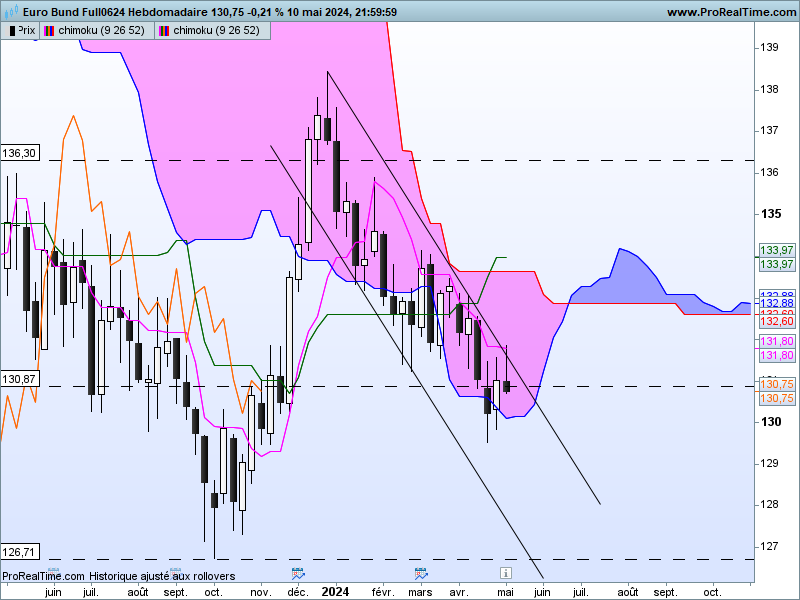Screen dimensions: 800x600
Task: Select the 130,87 horizontal line label
Action: point(20,379)
